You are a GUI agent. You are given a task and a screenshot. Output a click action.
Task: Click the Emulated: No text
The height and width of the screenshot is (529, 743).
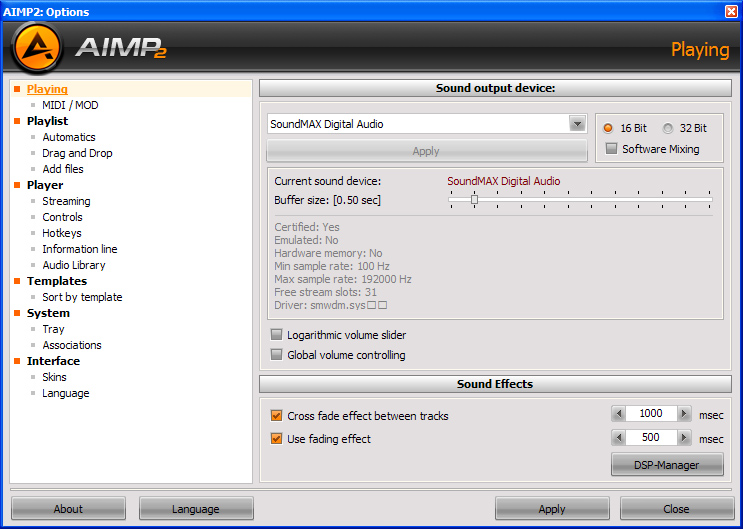[306, 240]
